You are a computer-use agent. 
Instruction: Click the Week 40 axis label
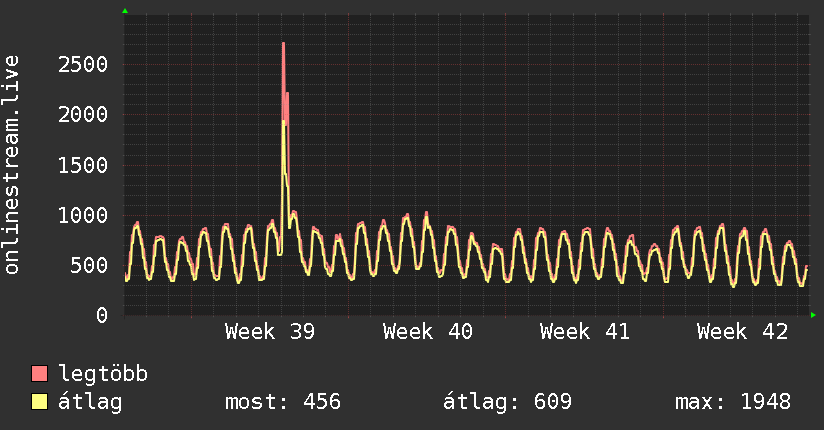[428, 332]
